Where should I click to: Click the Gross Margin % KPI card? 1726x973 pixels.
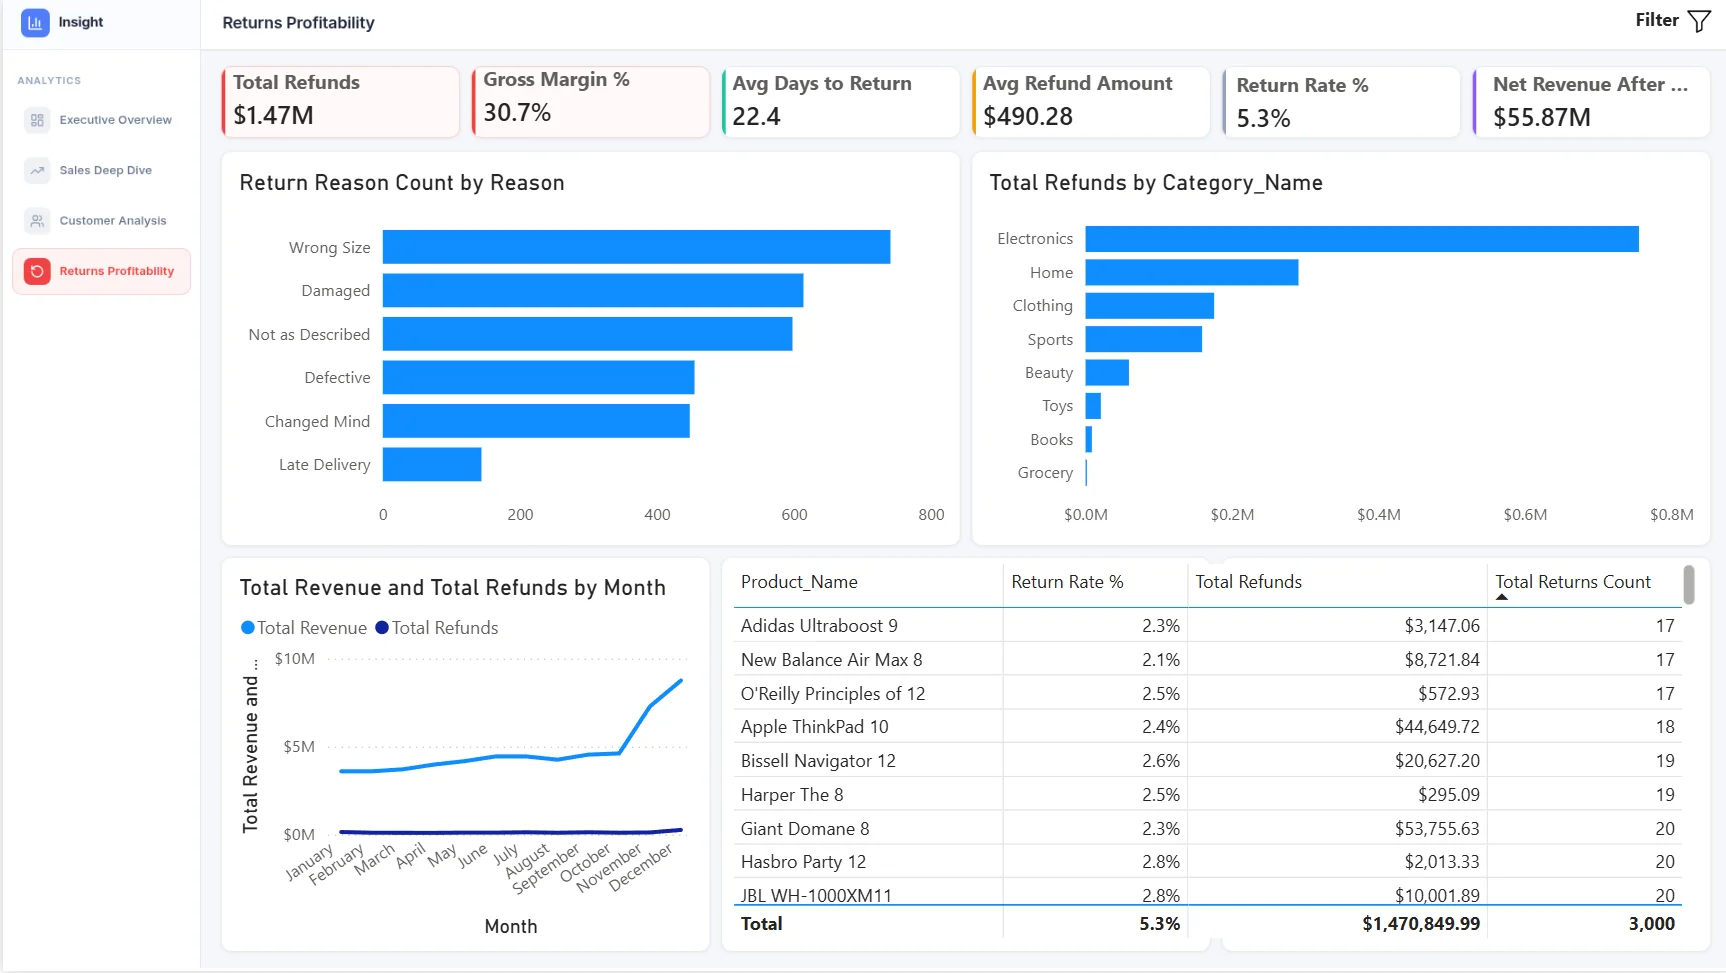coord(591,102)
